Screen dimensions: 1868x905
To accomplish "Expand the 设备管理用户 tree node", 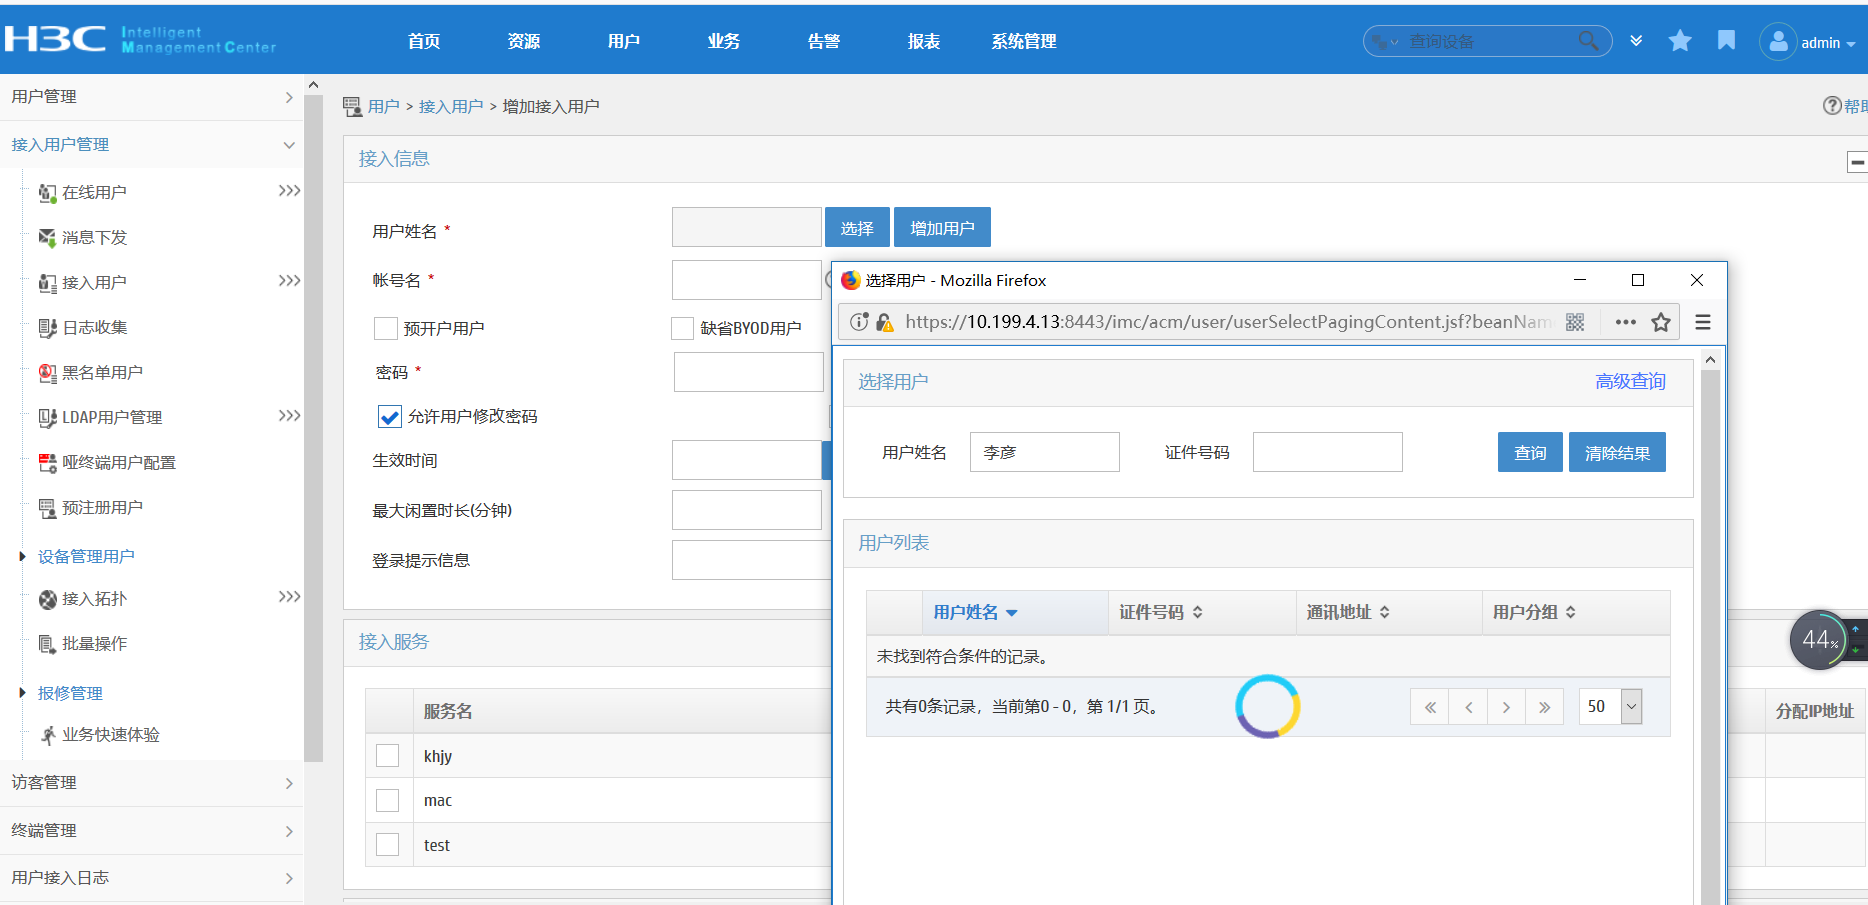I will pos(23,557).
